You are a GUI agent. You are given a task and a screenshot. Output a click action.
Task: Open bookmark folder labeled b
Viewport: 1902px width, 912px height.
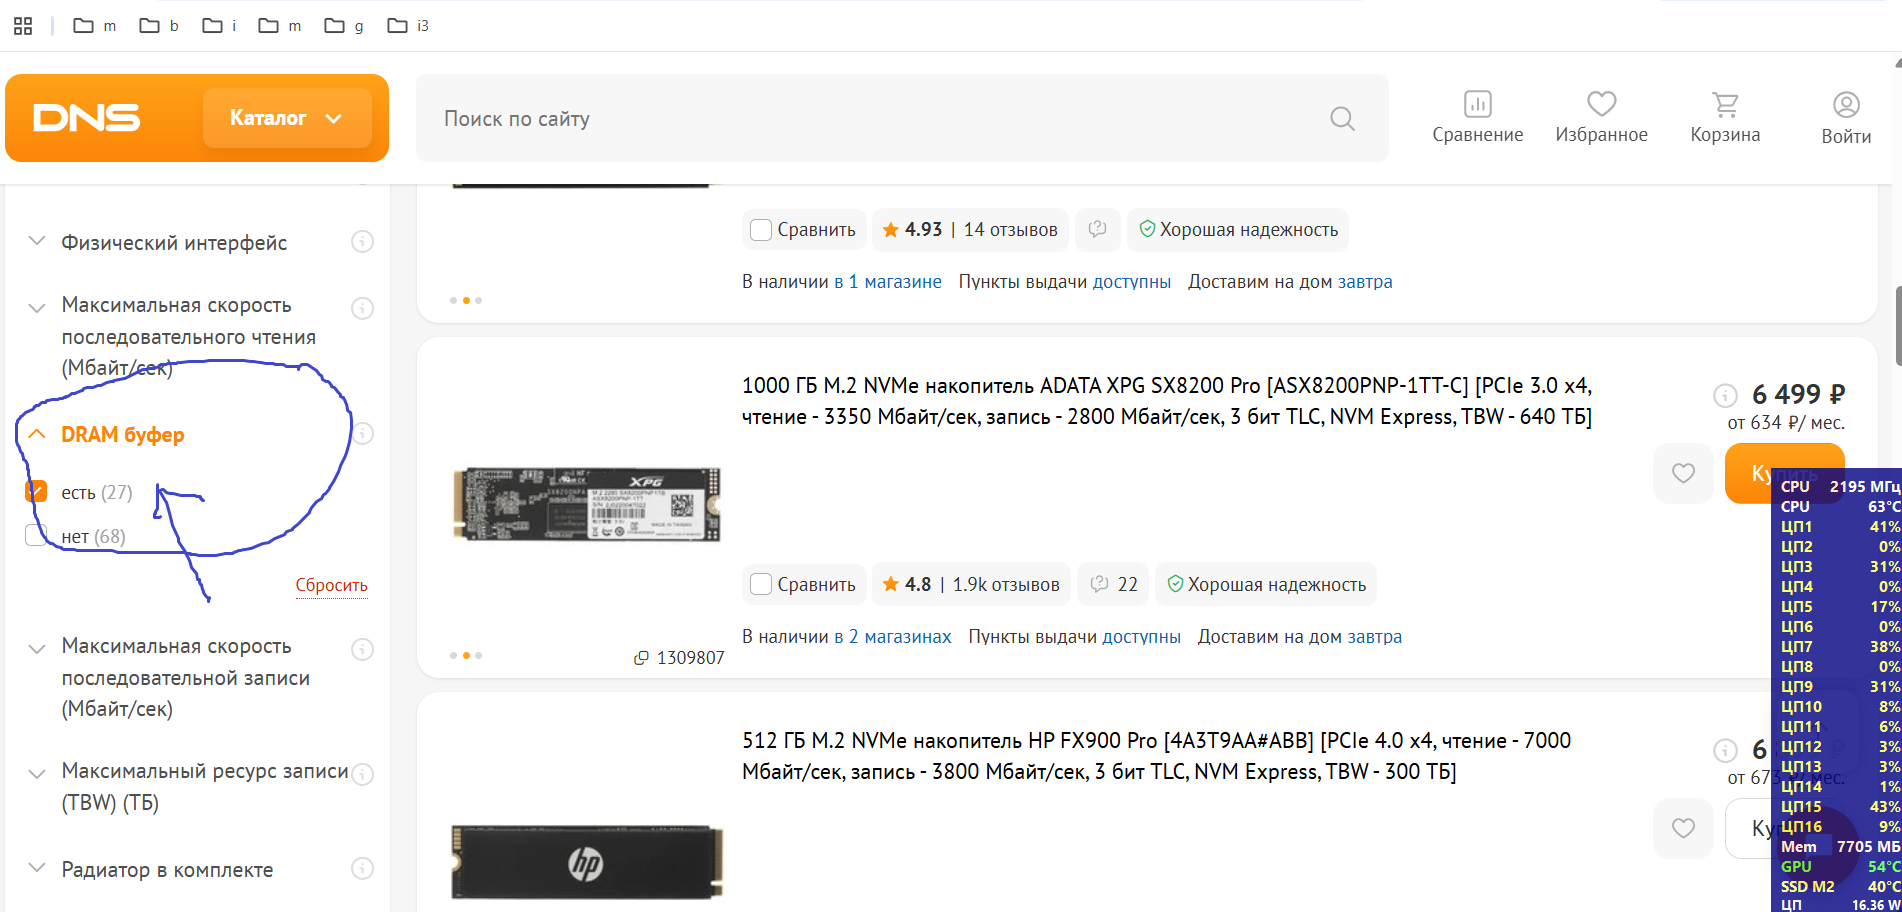point(159,26)
